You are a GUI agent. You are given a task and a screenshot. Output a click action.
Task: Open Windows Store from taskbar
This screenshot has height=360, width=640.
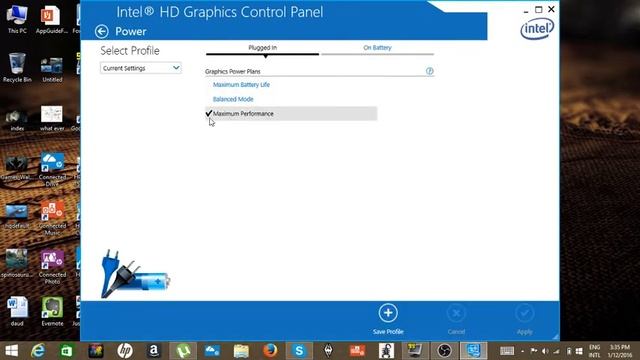(x=67, y=351)
